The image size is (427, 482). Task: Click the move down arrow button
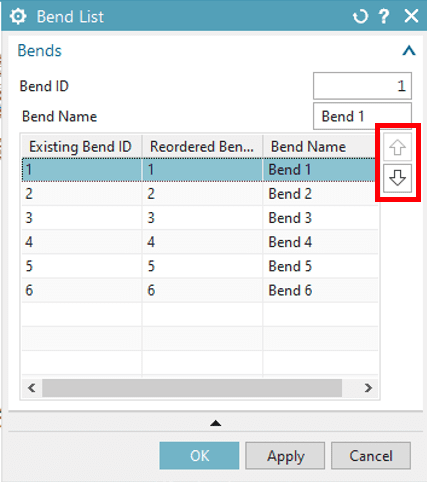397,178
